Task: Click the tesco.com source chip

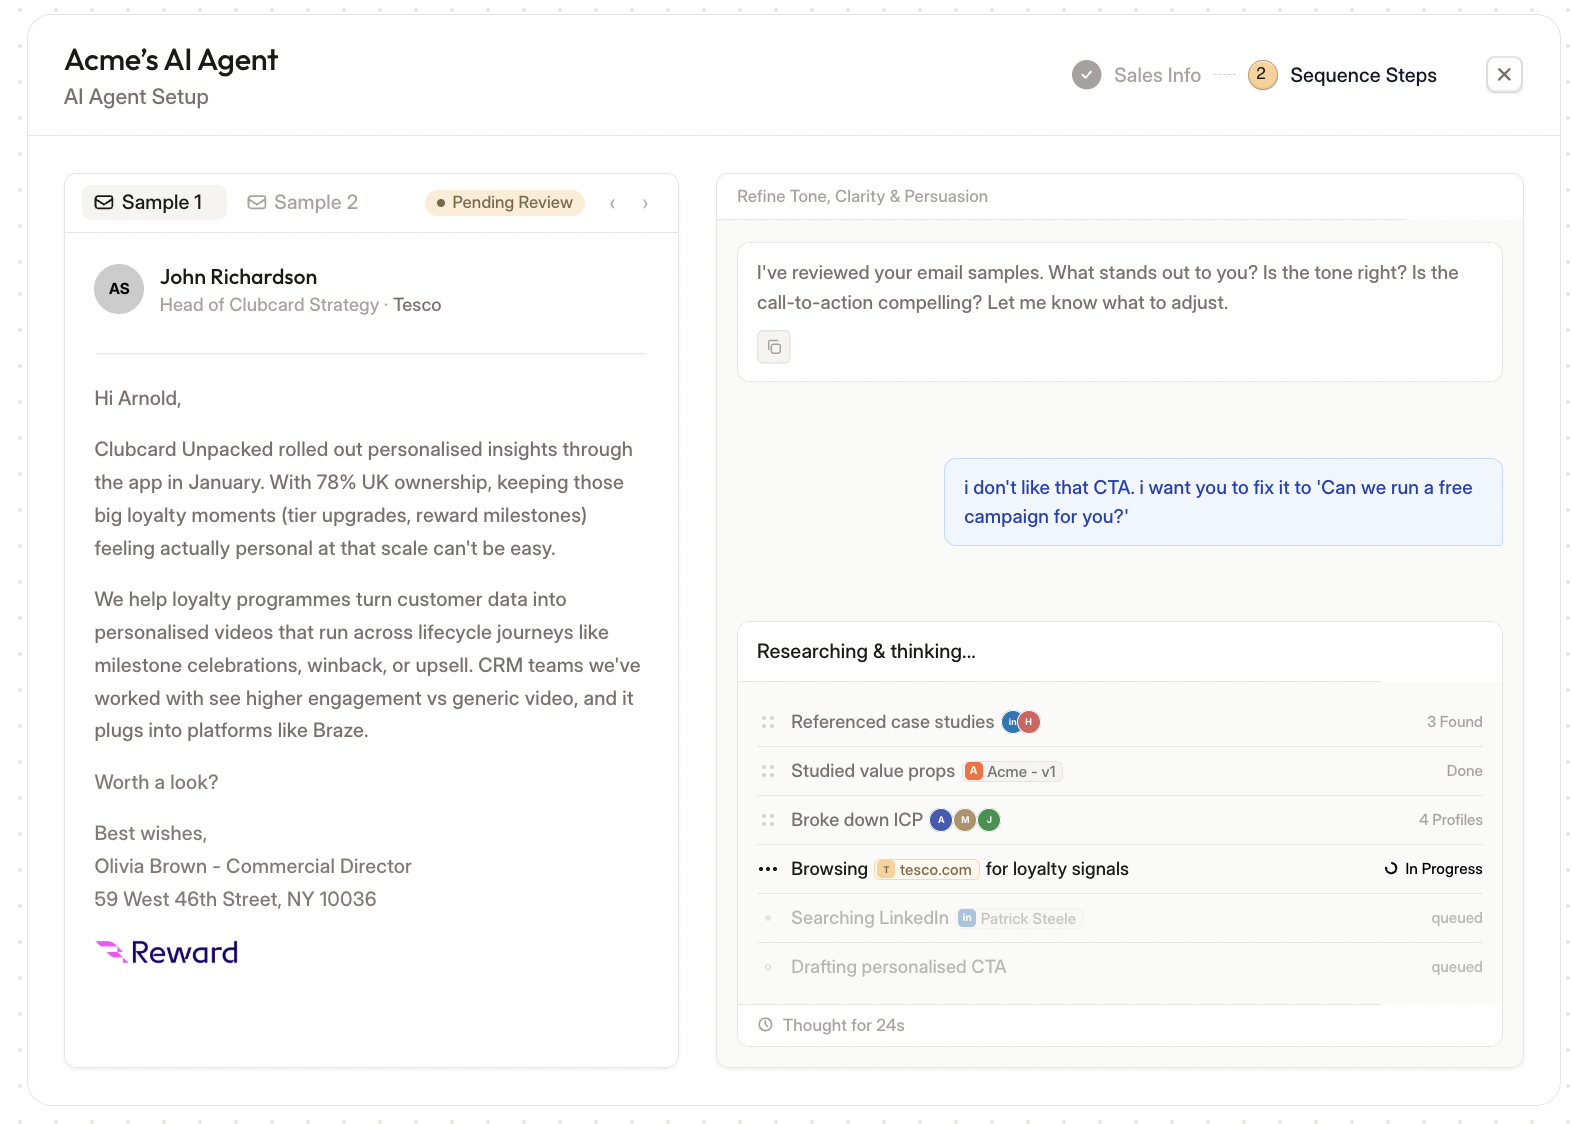Action: [x=927, y=869]
